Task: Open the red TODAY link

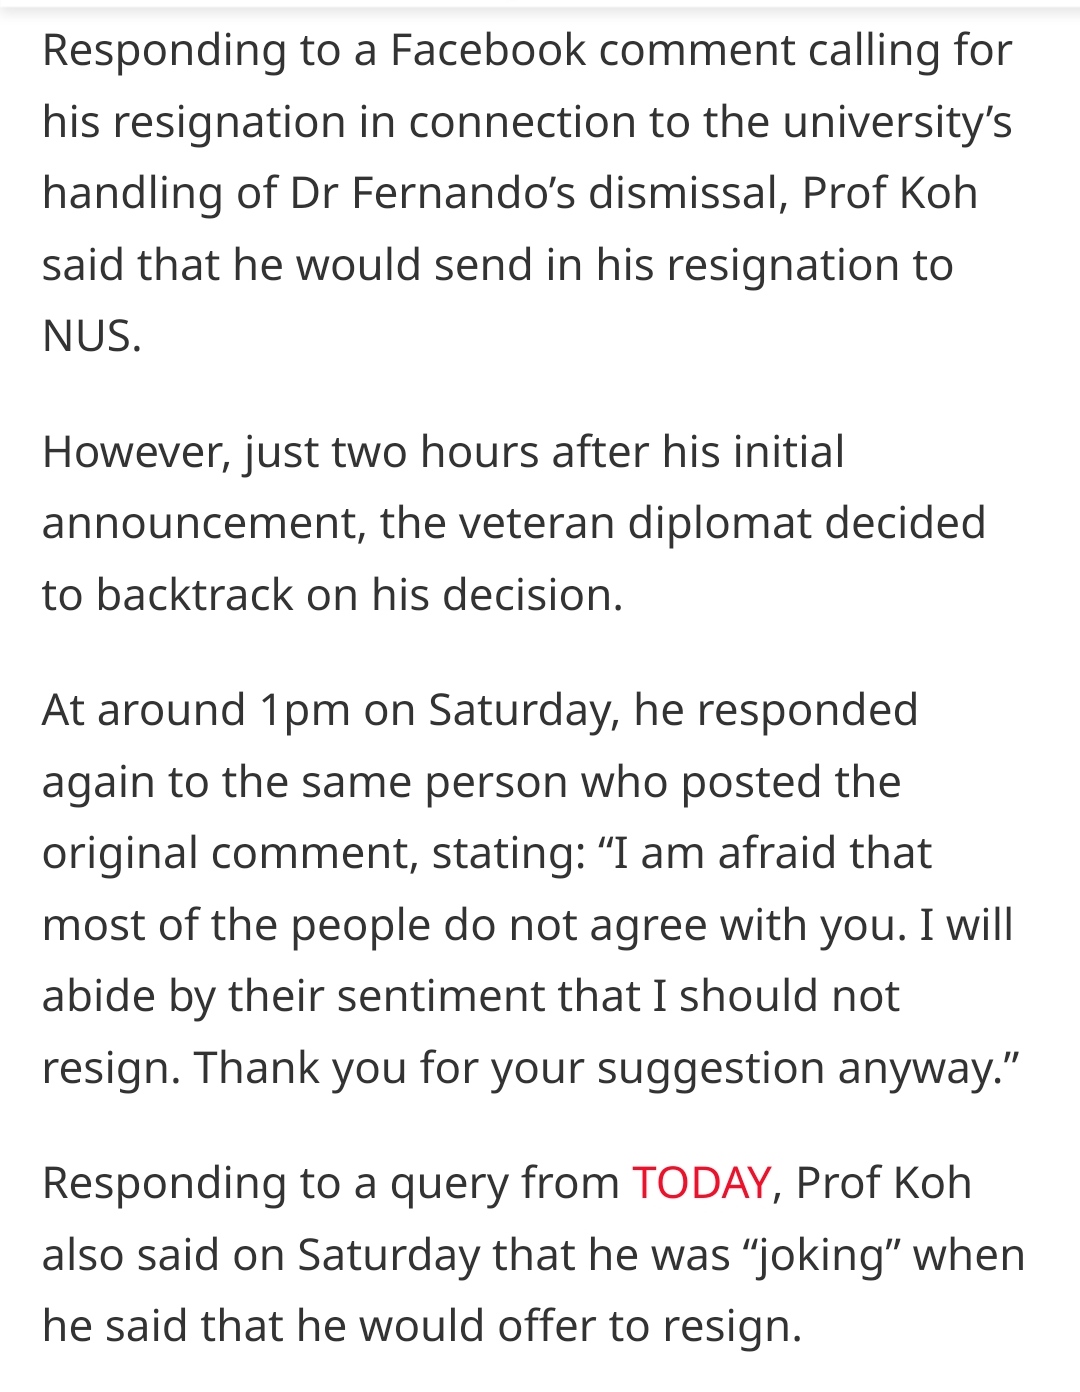Action: (701, 1183)
